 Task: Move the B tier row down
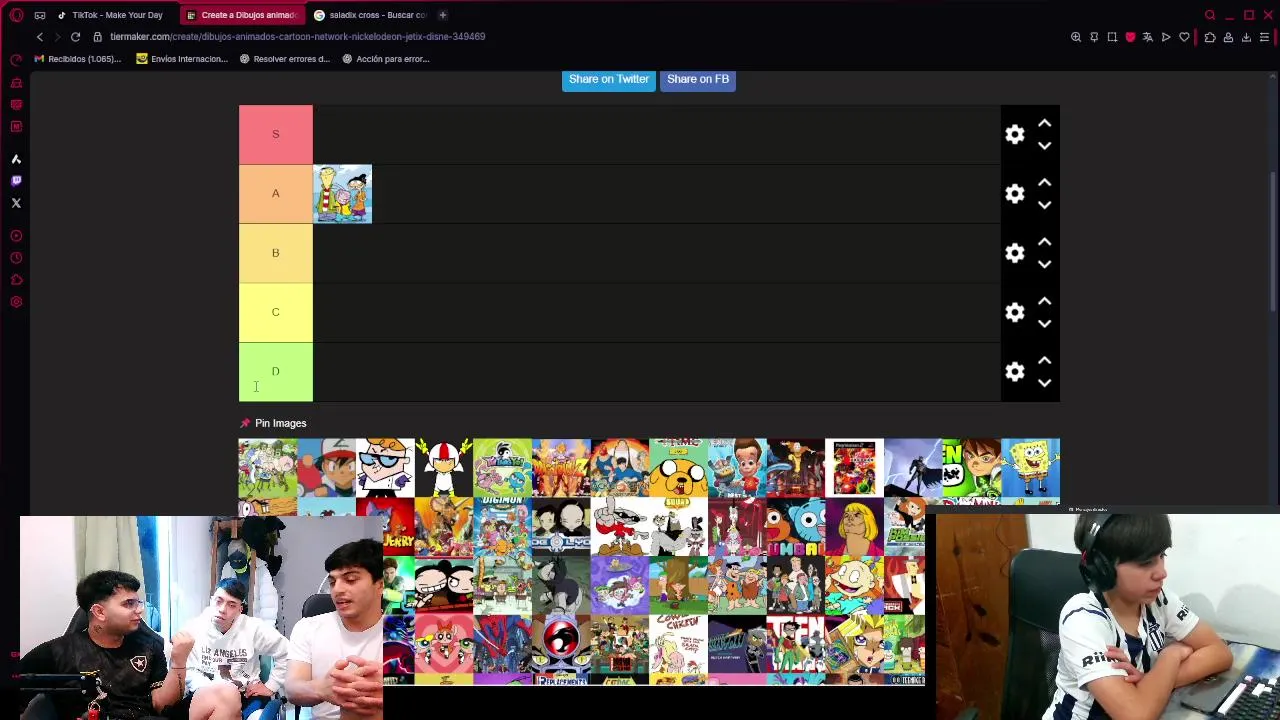pos(1044,265)
